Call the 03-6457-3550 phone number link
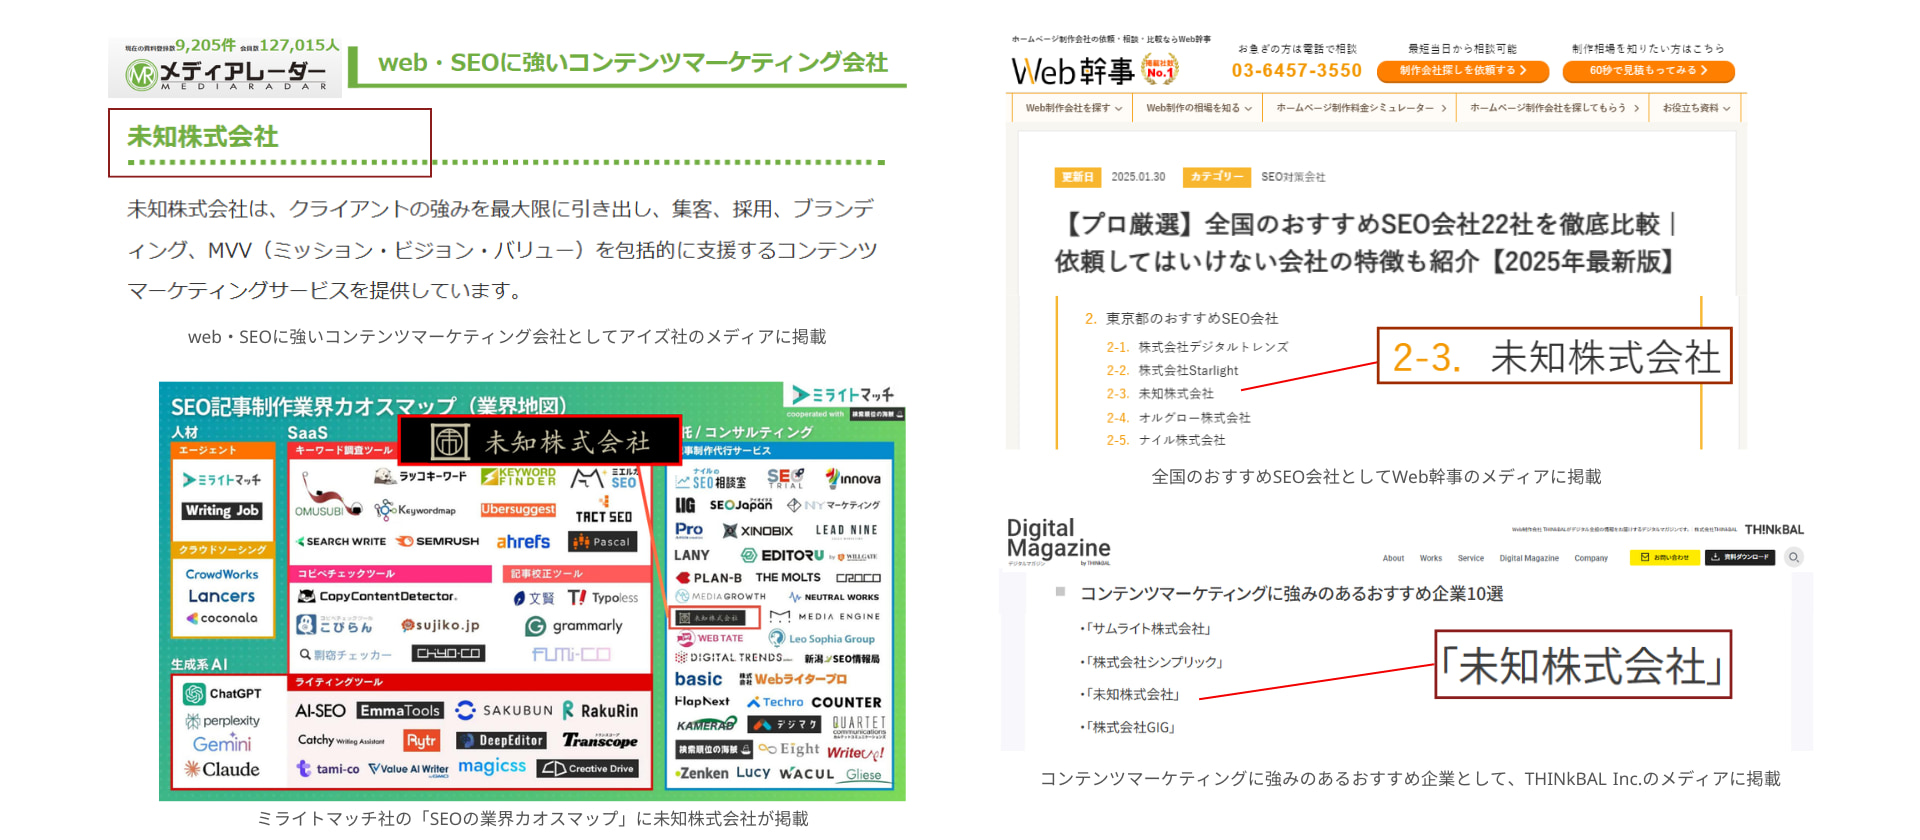1920x840 pixels. click(1296, 71)
